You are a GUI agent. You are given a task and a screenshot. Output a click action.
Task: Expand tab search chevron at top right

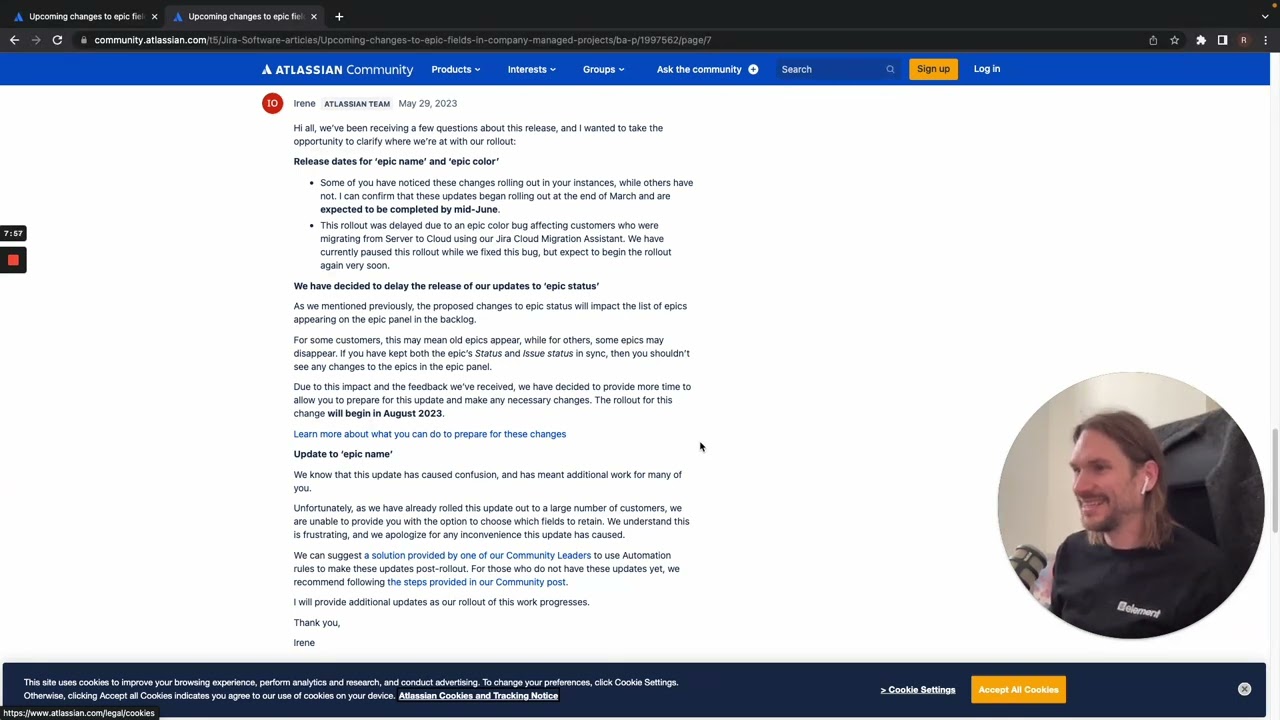click(1265, 16)
